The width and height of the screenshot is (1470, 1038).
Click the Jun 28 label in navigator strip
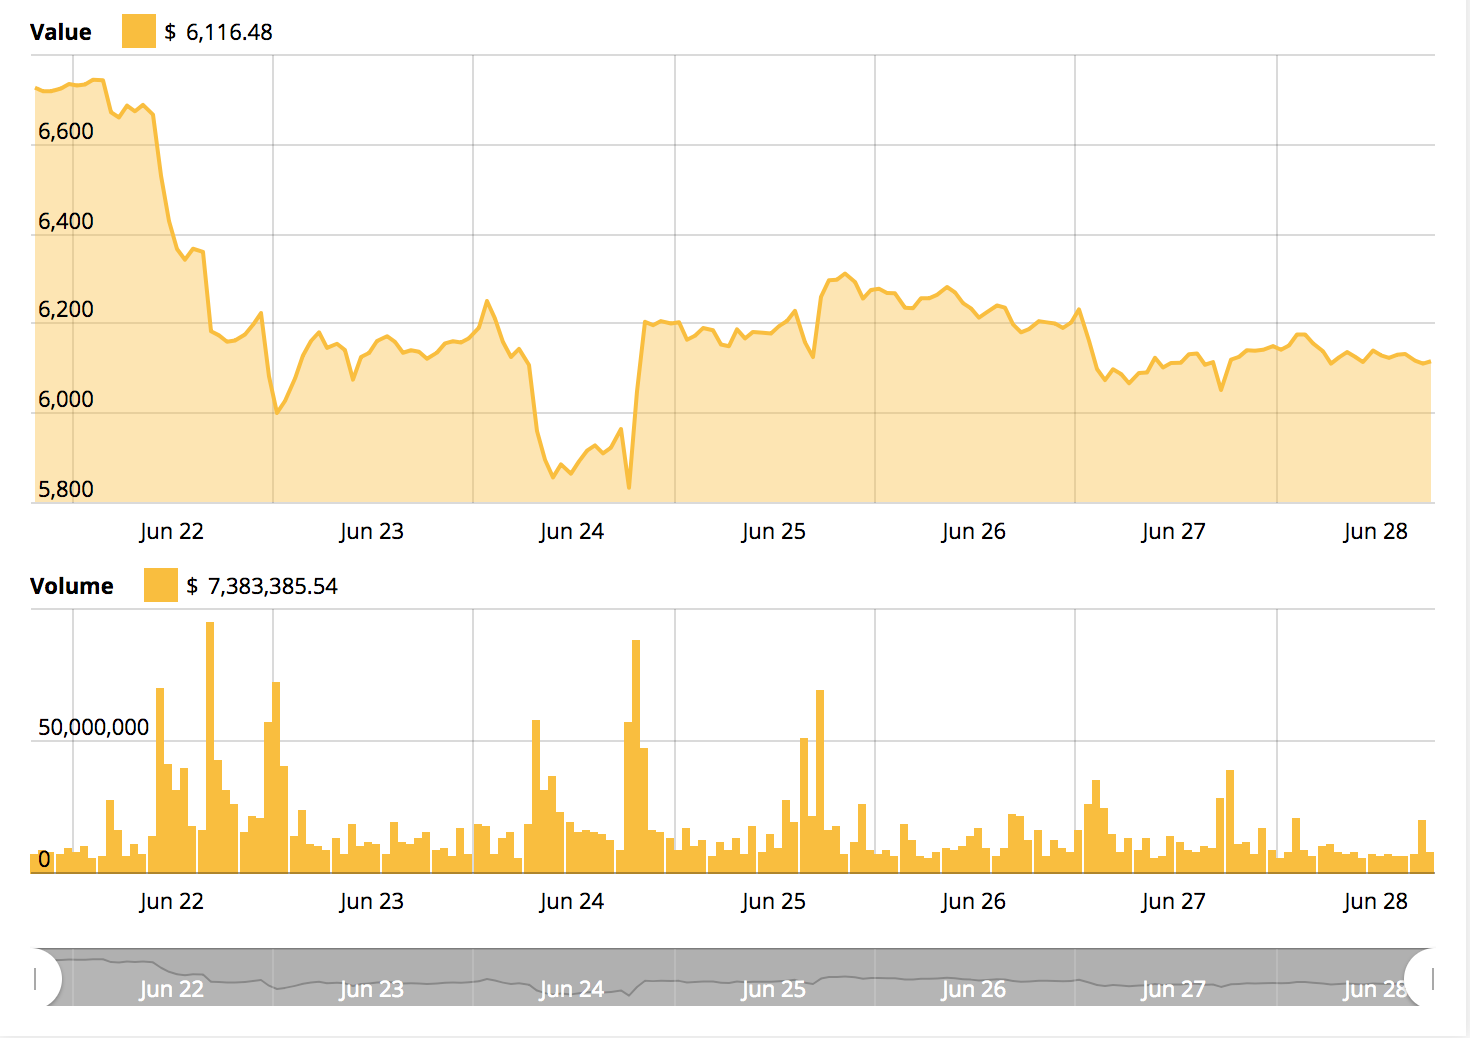1372,990
